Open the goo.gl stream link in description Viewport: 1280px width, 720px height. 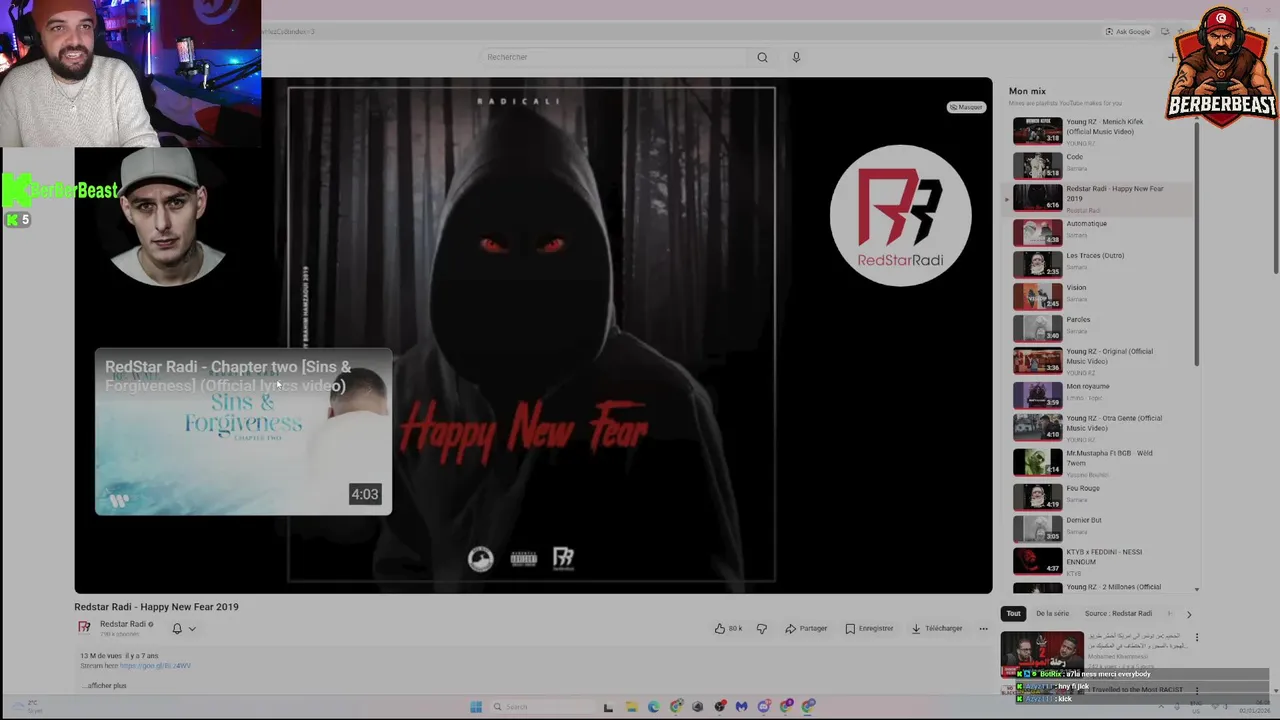tap(155, 666)
